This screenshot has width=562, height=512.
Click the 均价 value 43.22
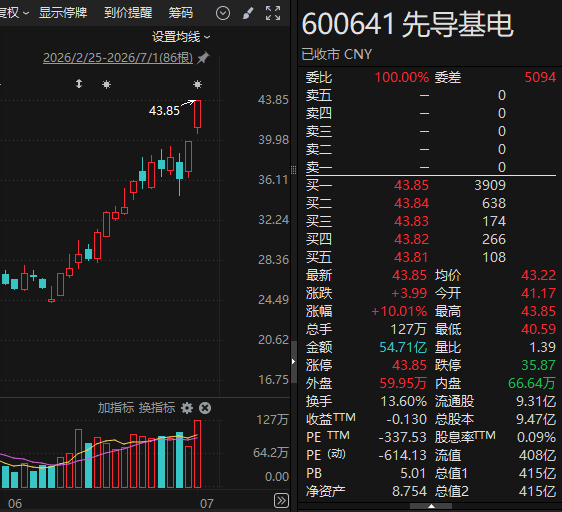click(x=538, y=275)
